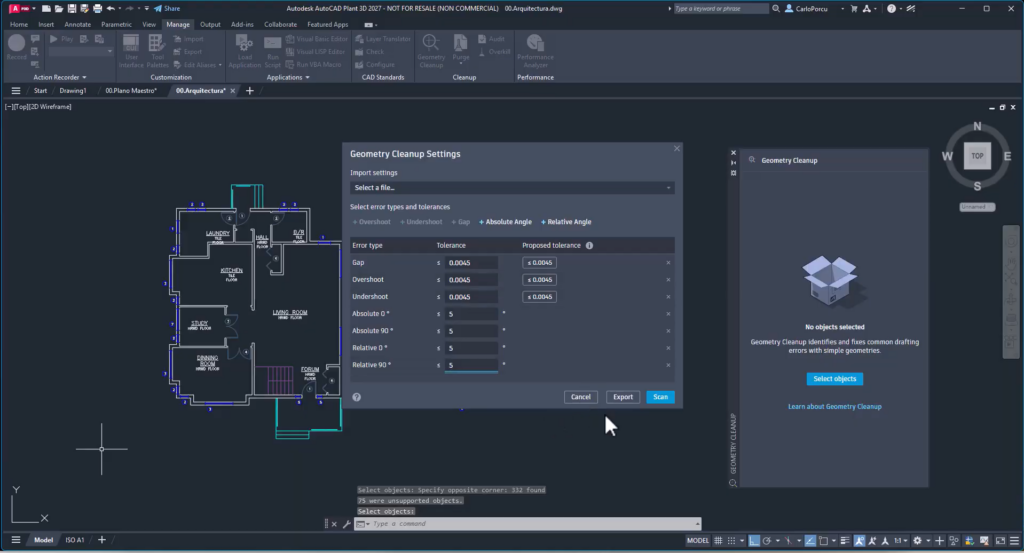The height and width of the screenshot is (553, 1024).
Task: Switch to the Output ribbon tab
Action: tap(210, 25)
